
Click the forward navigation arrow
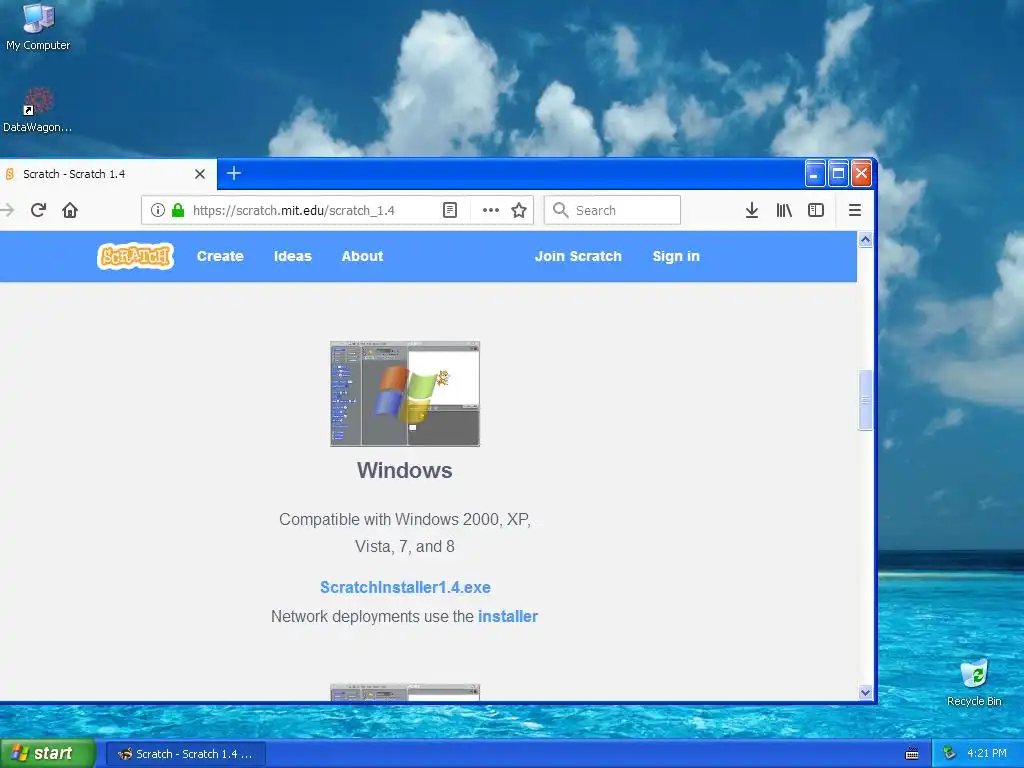pyautogui.click(x=7, y=210)
